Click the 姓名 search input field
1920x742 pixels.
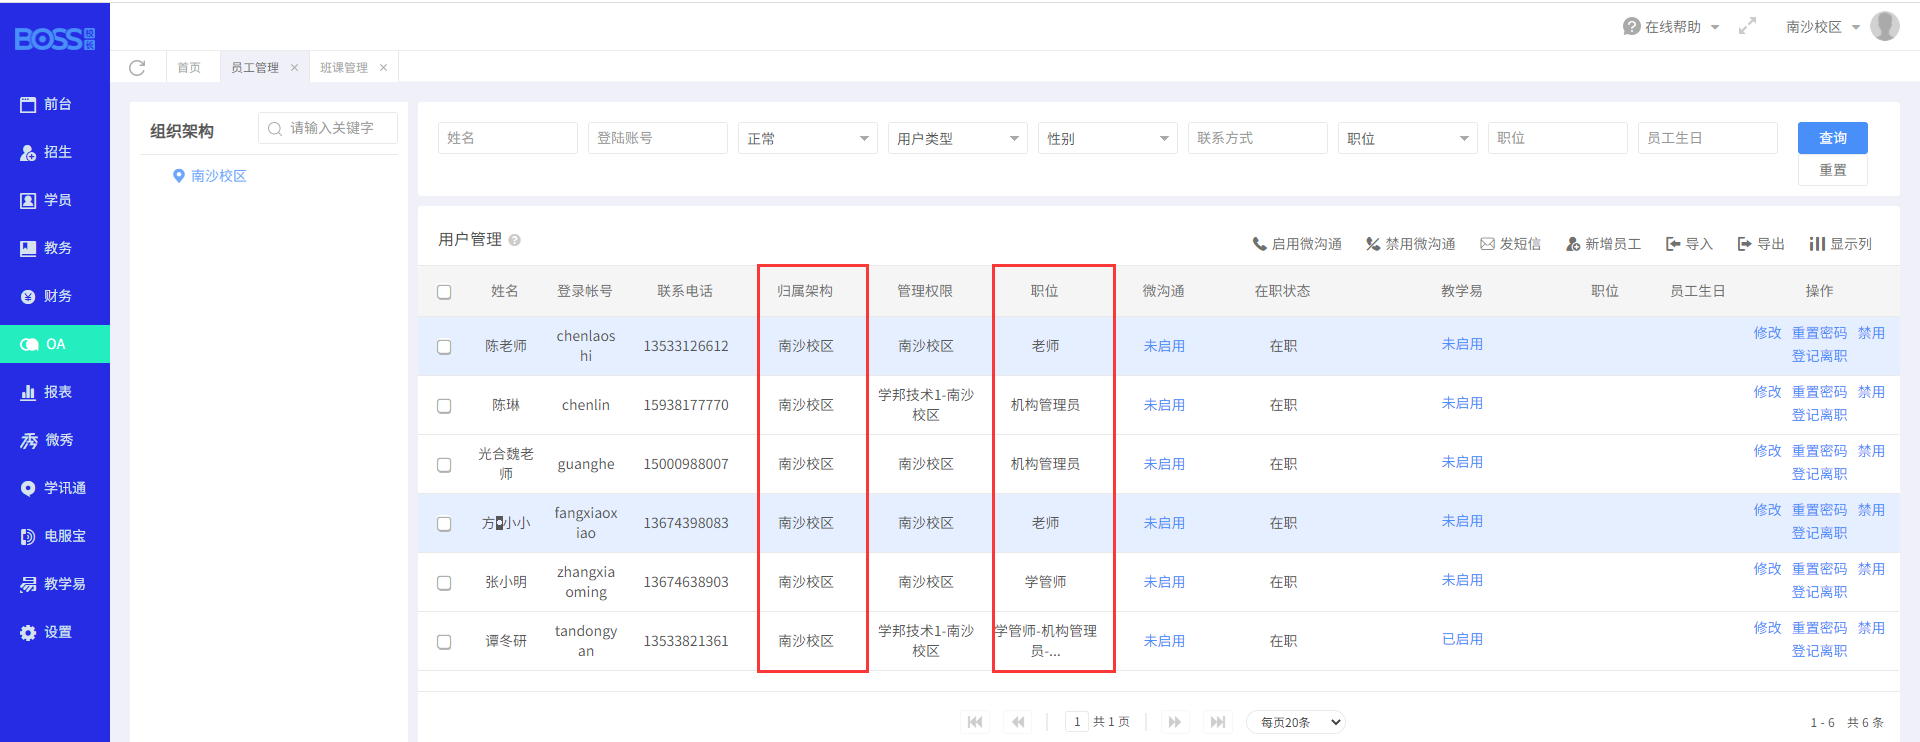click(x=508, y=138)
